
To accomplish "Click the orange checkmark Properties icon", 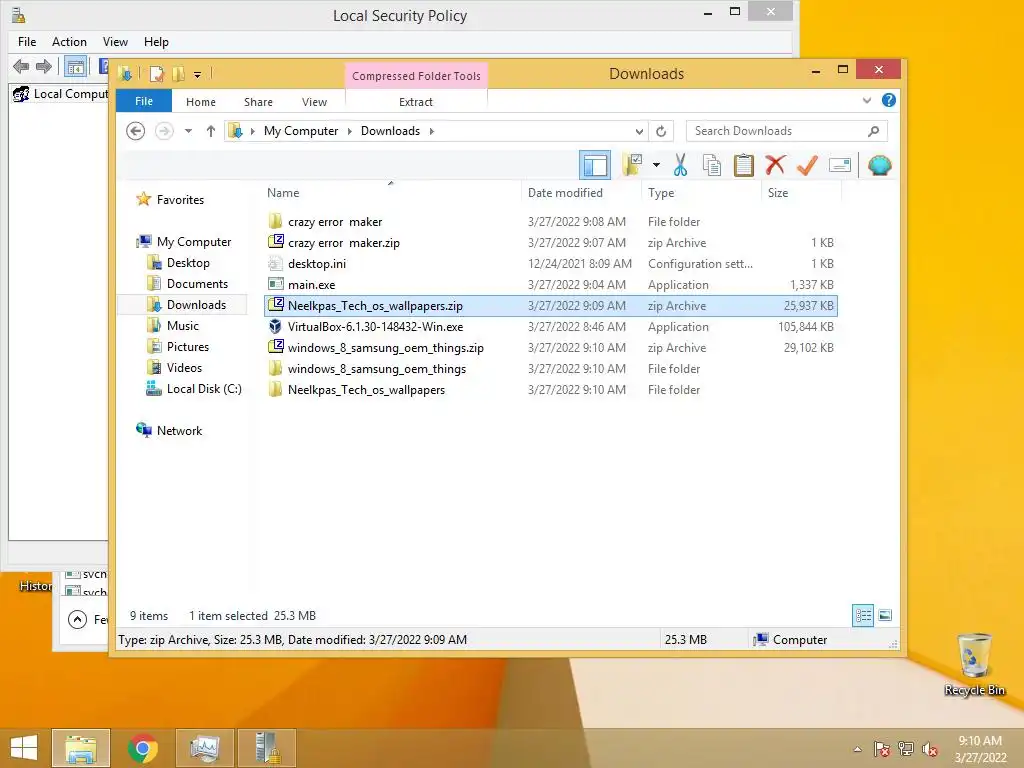I will click(807, 165).
